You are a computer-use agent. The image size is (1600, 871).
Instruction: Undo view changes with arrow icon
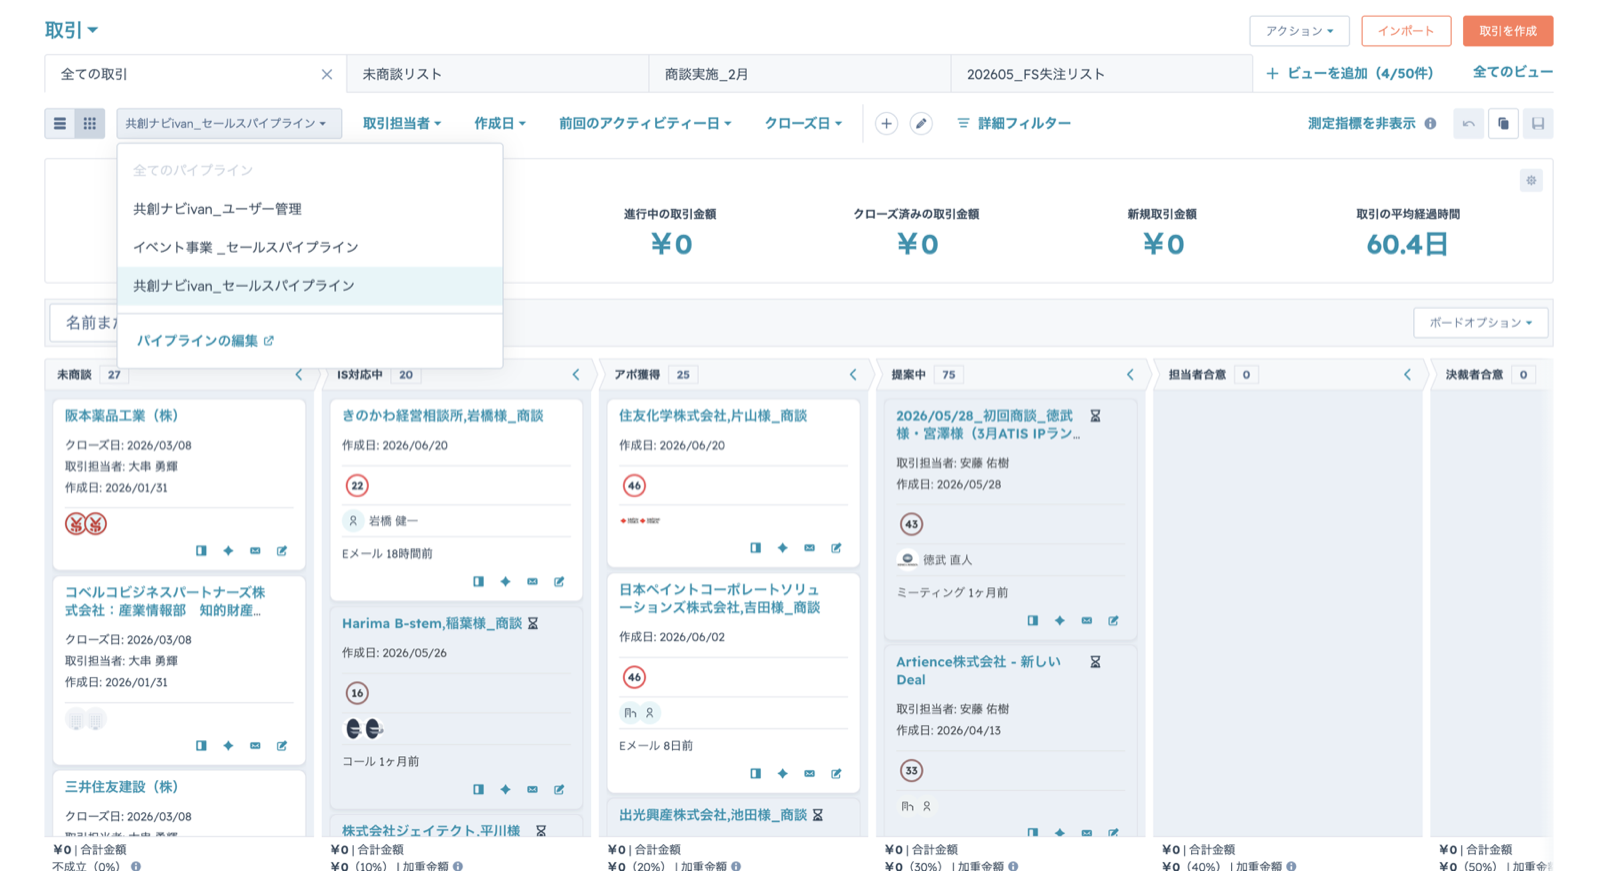click(1468, 124)
